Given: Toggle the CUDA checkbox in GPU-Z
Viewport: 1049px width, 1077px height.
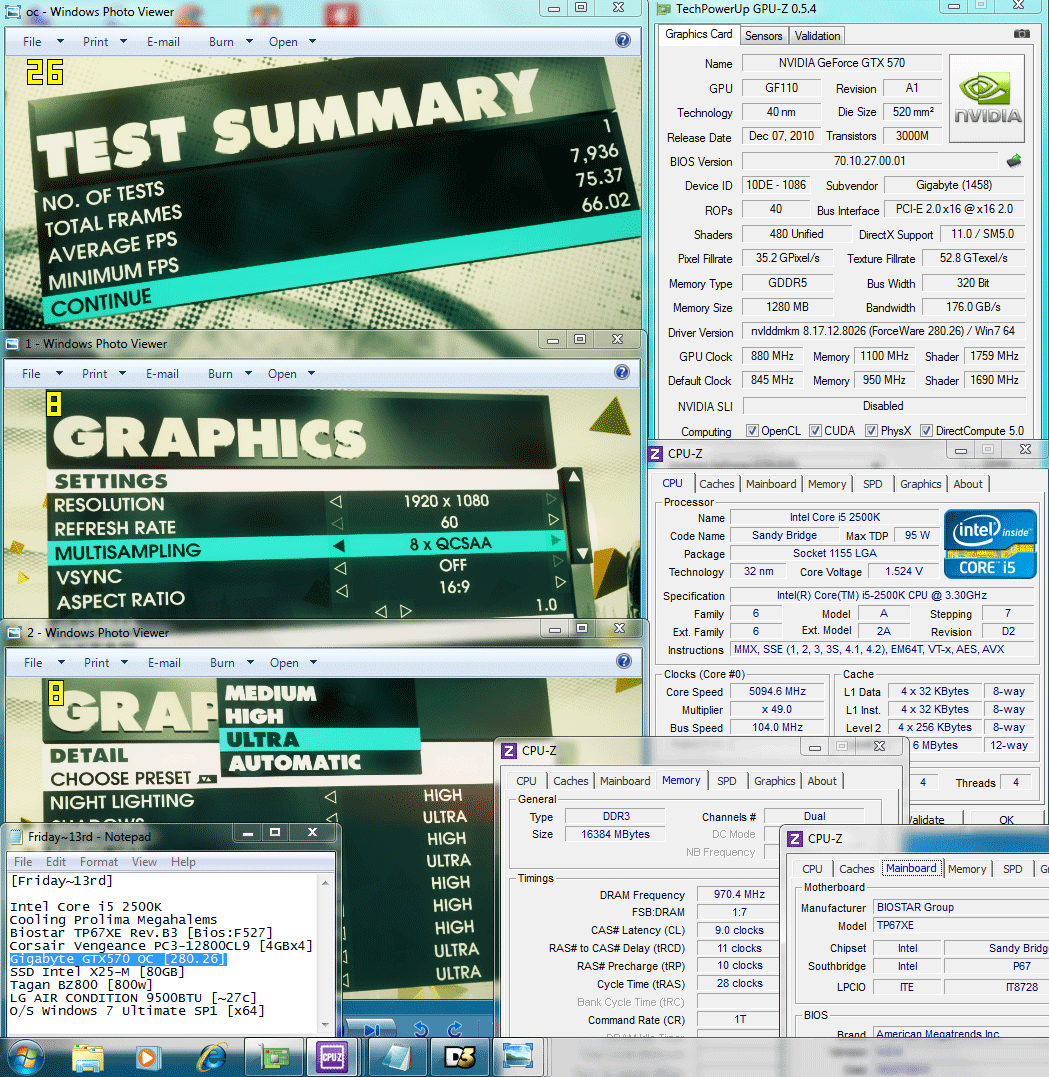Looking at the screenshot, I should click(x=815, y=431).
